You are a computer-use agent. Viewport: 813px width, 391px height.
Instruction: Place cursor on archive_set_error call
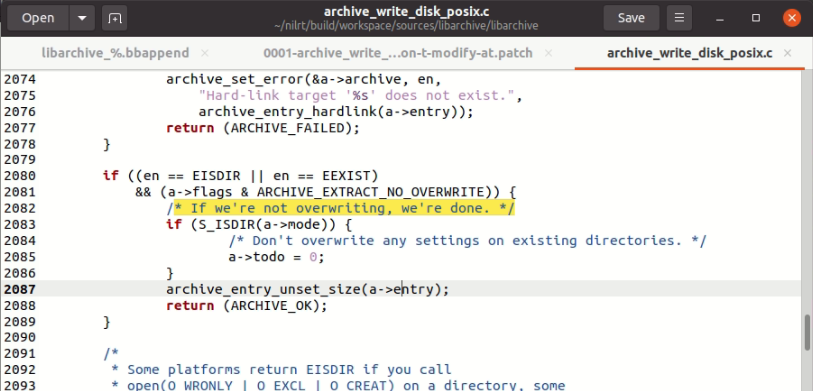tap(303, 79)
